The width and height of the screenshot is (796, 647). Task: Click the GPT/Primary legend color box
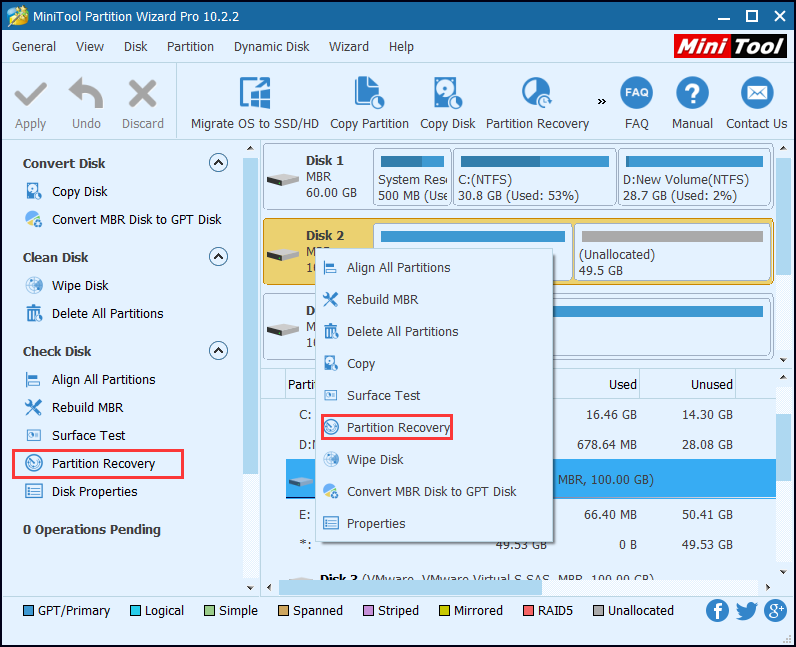[28, 610]
